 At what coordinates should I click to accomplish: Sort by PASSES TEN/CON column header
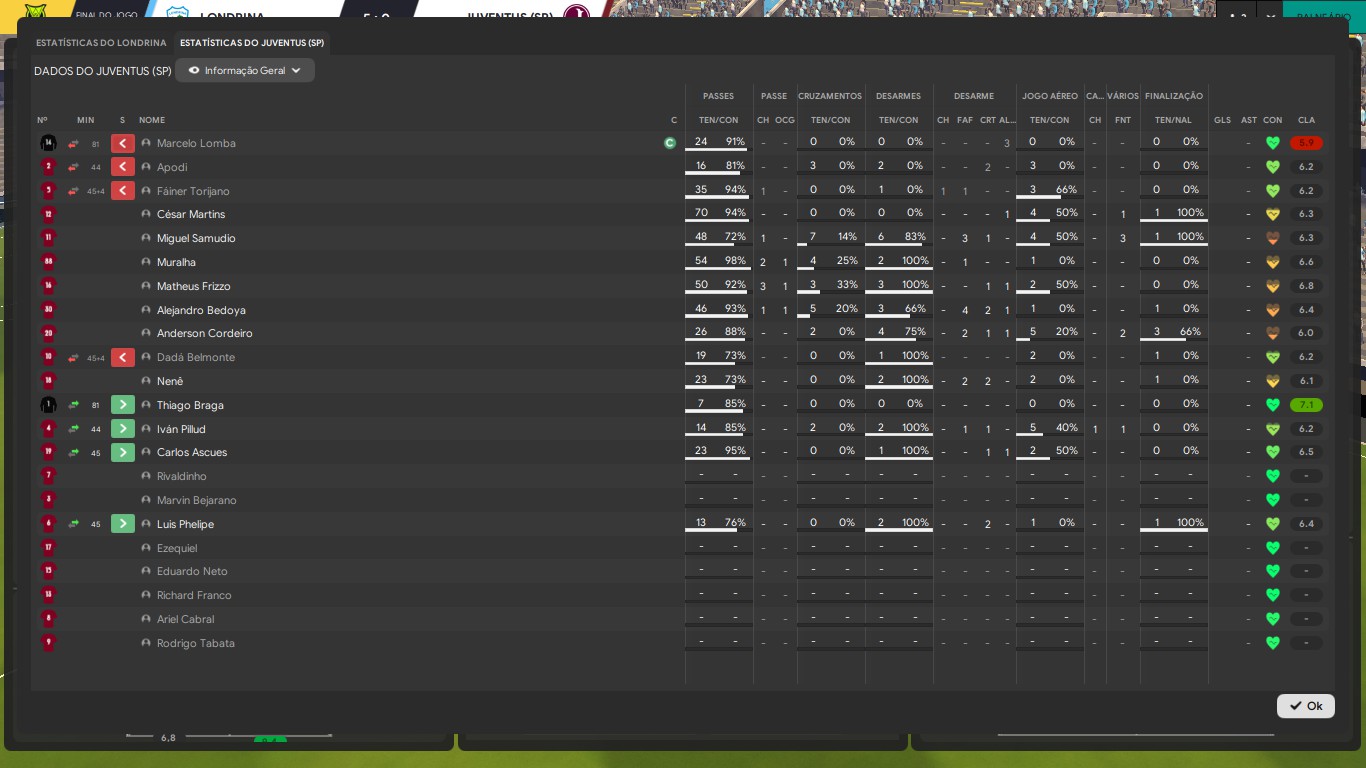[718, 120]
